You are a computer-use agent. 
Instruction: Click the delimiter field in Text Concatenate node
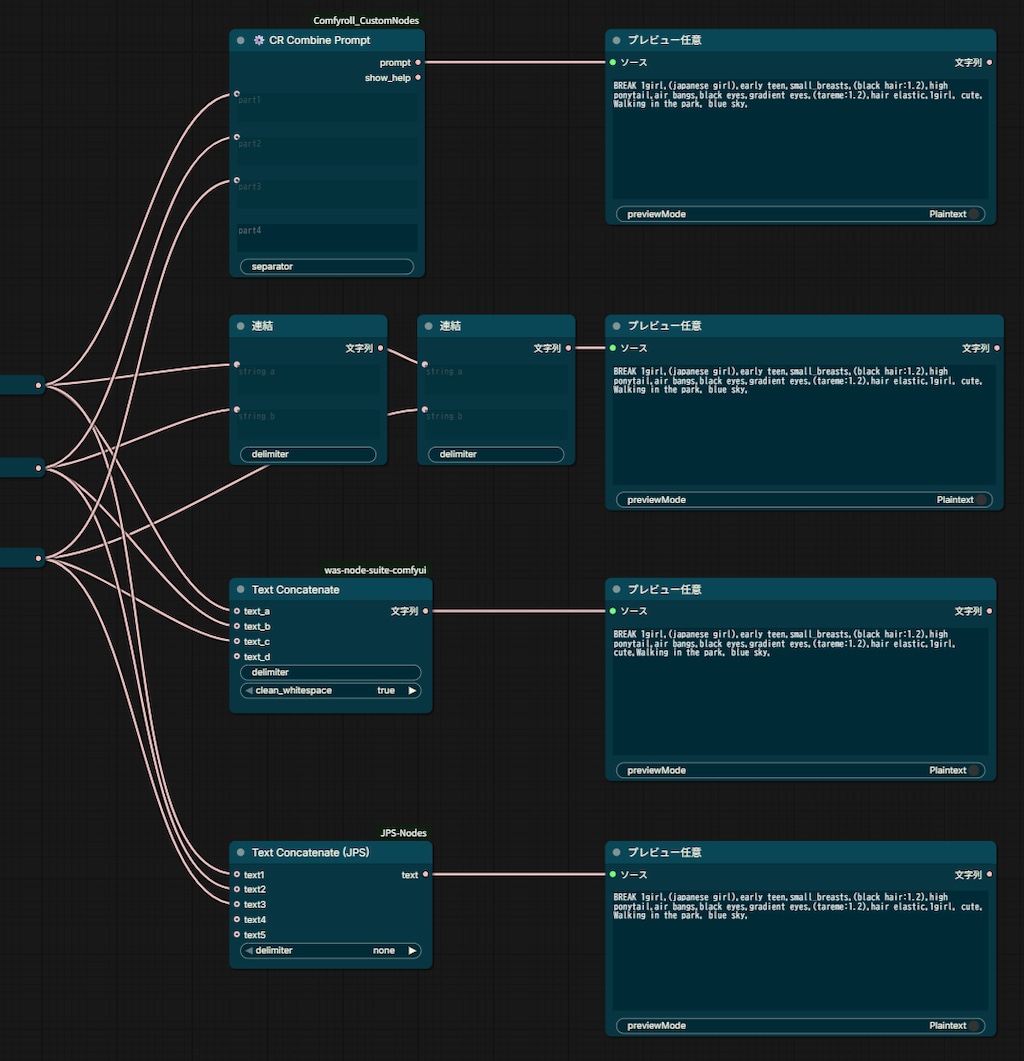coord(330,672)
